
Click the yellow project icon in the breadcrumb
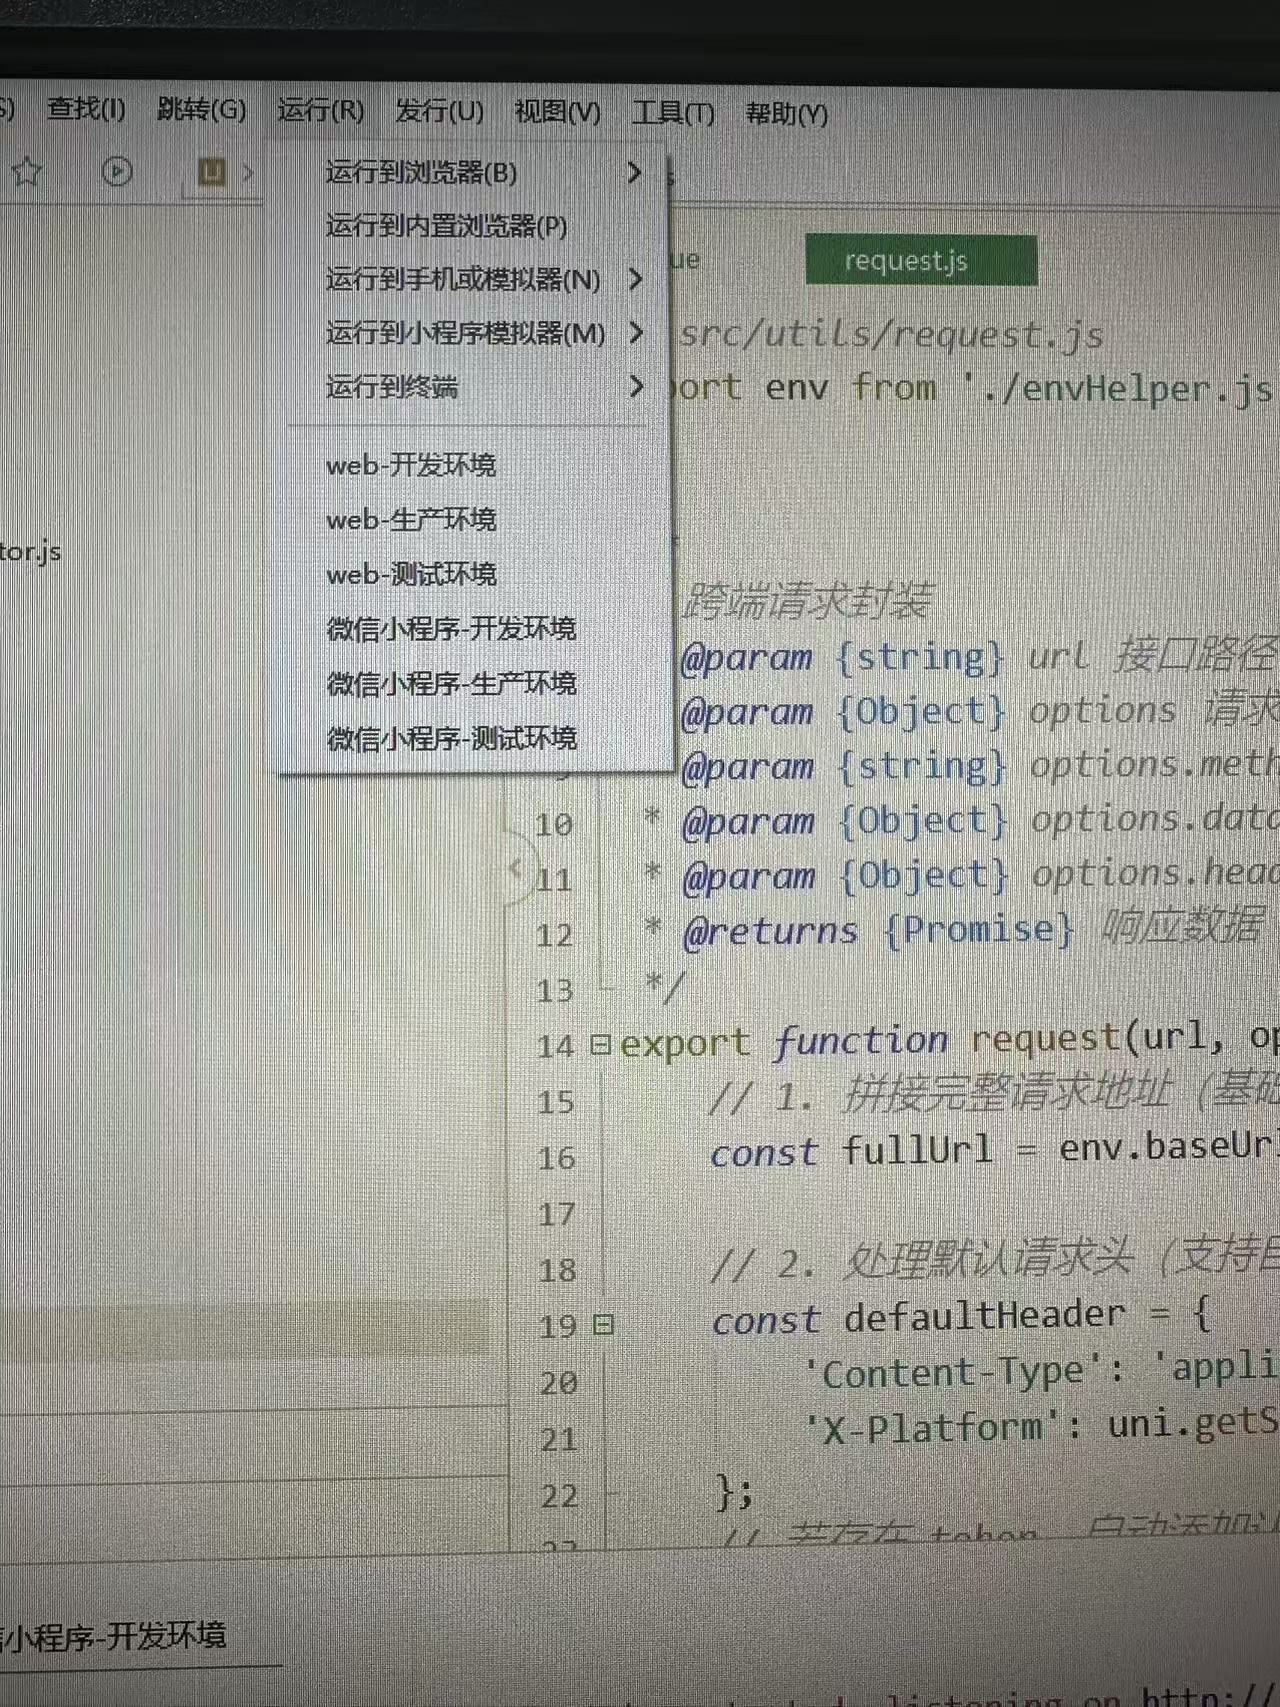point(212,172)
